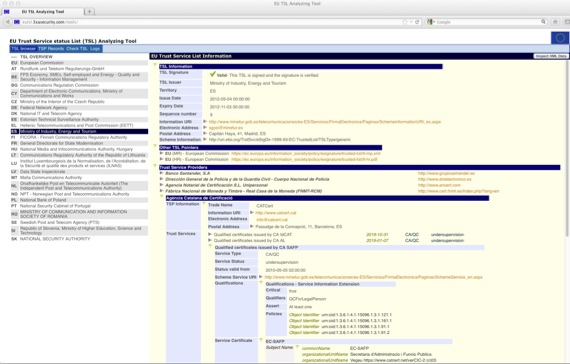The image size is (570, 364).
Task: Open the Check TSL menu tab
Action: click(x=77, y=49)
